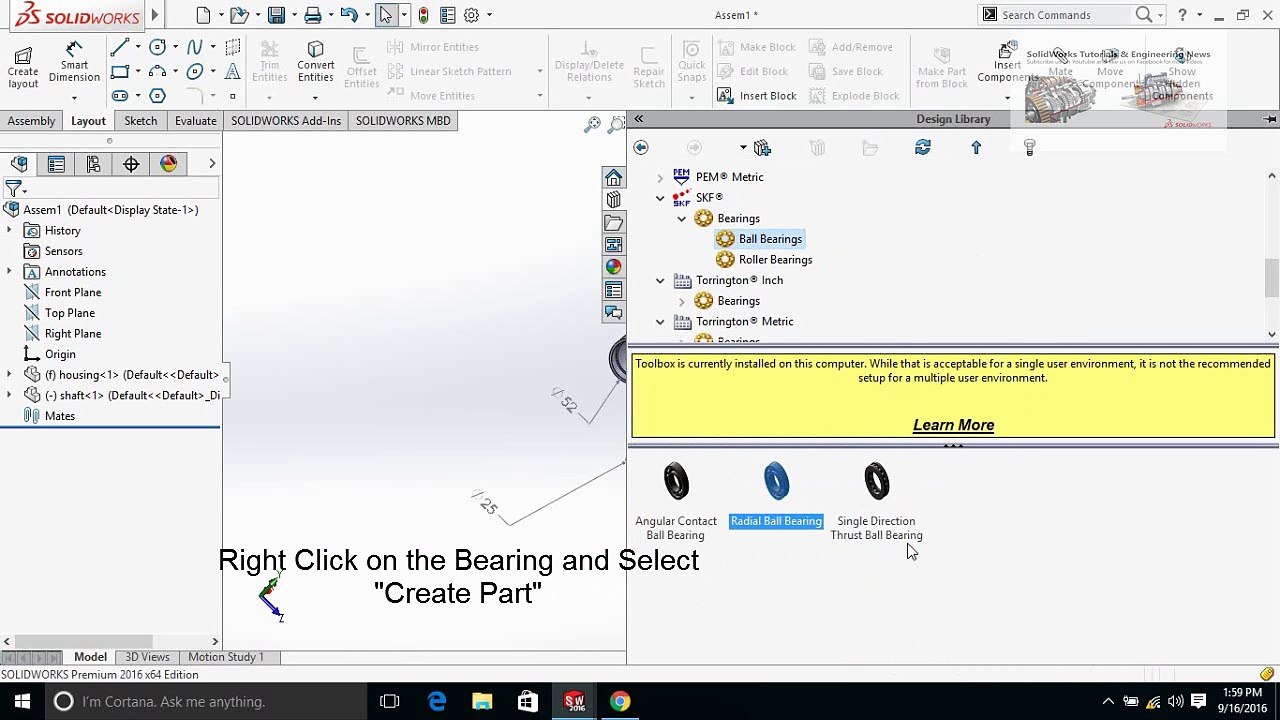Screen dimensions: 1280x720
Task: Switch to the Sketch tab
Action: 140,121
